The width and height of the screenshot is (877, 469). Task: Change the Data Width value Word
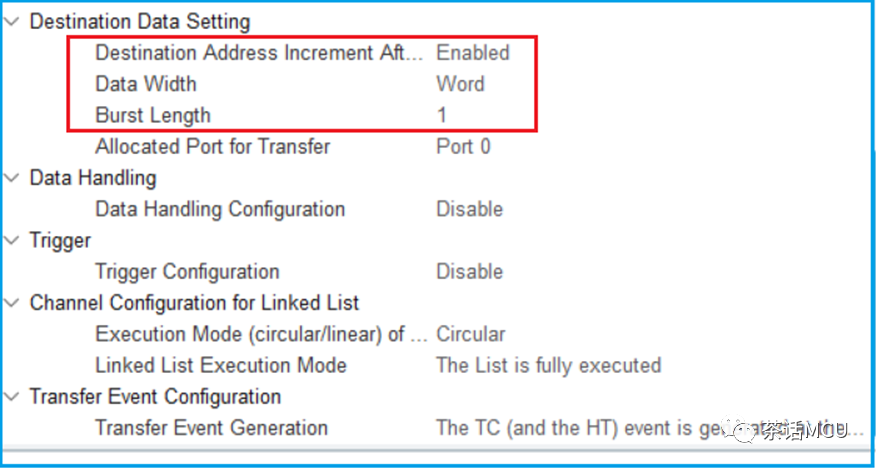click(460, 84)
